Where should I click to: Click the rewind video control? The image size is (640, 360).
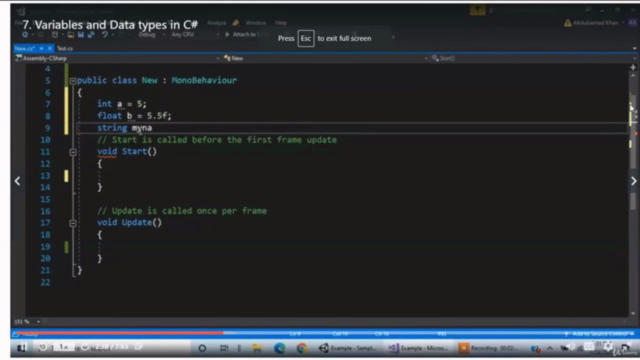(42, 347)
